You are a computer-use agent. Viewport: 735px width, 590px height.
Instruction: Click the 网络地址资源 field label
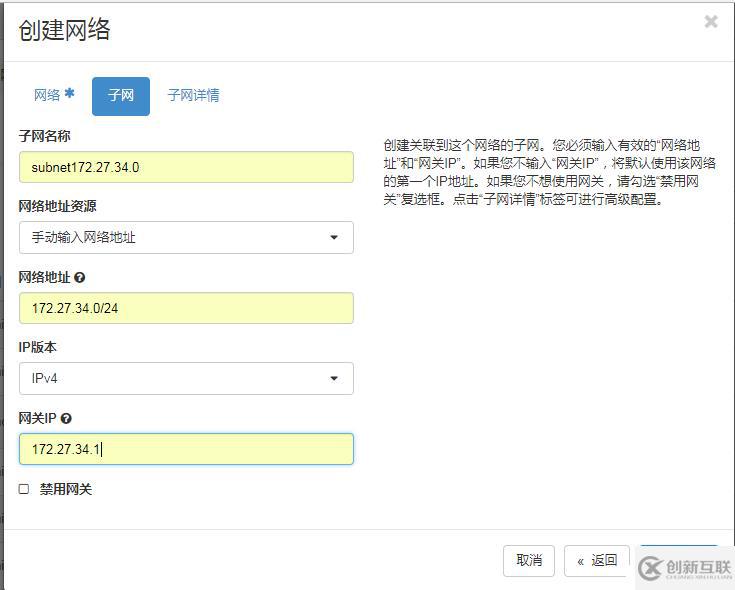[57, 206]
